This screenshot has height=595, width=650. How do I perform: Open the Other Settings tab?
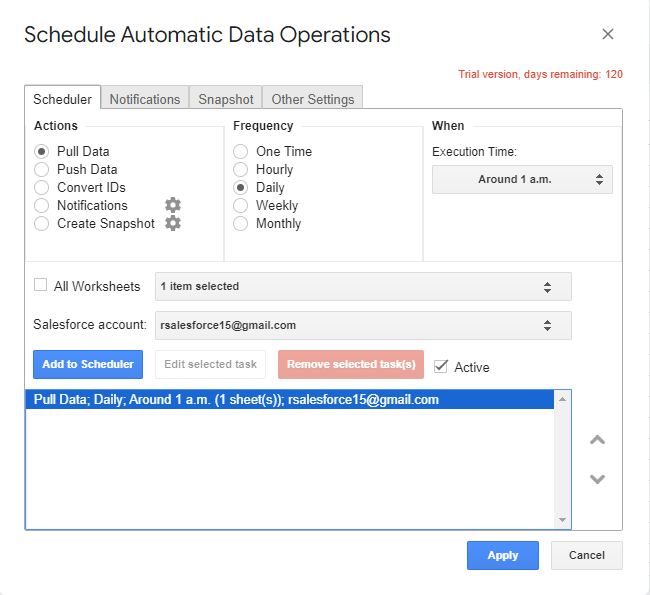[x=312, y=99]
